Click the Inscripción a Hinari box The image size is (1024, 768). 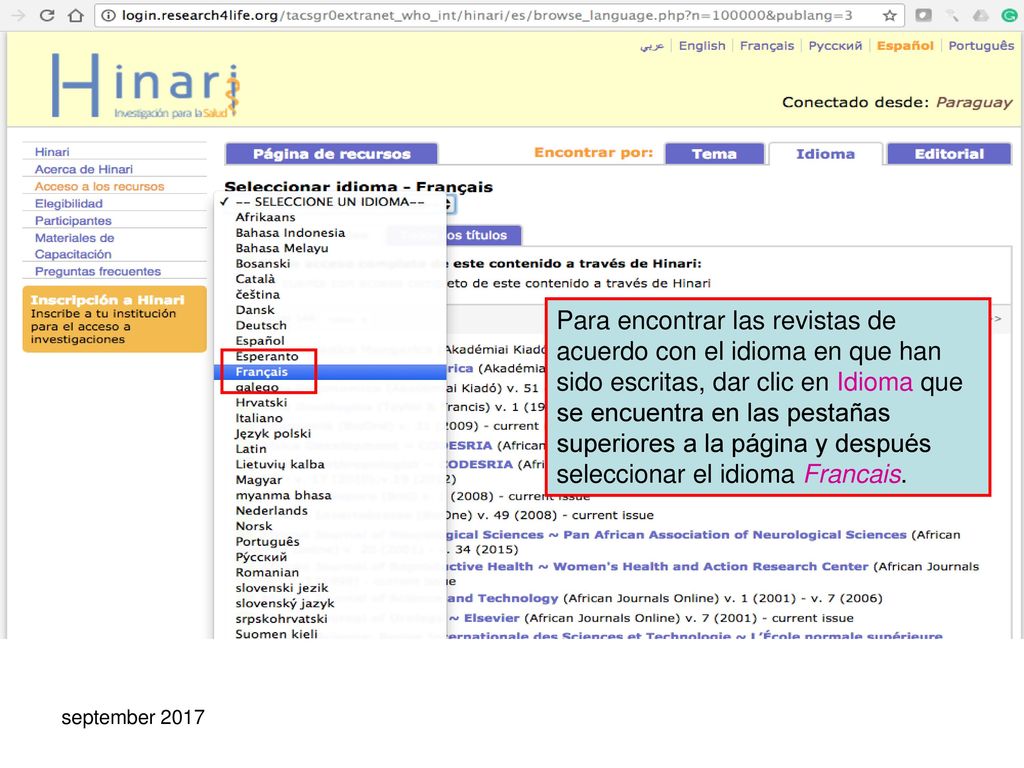click(x=114, y=319)
